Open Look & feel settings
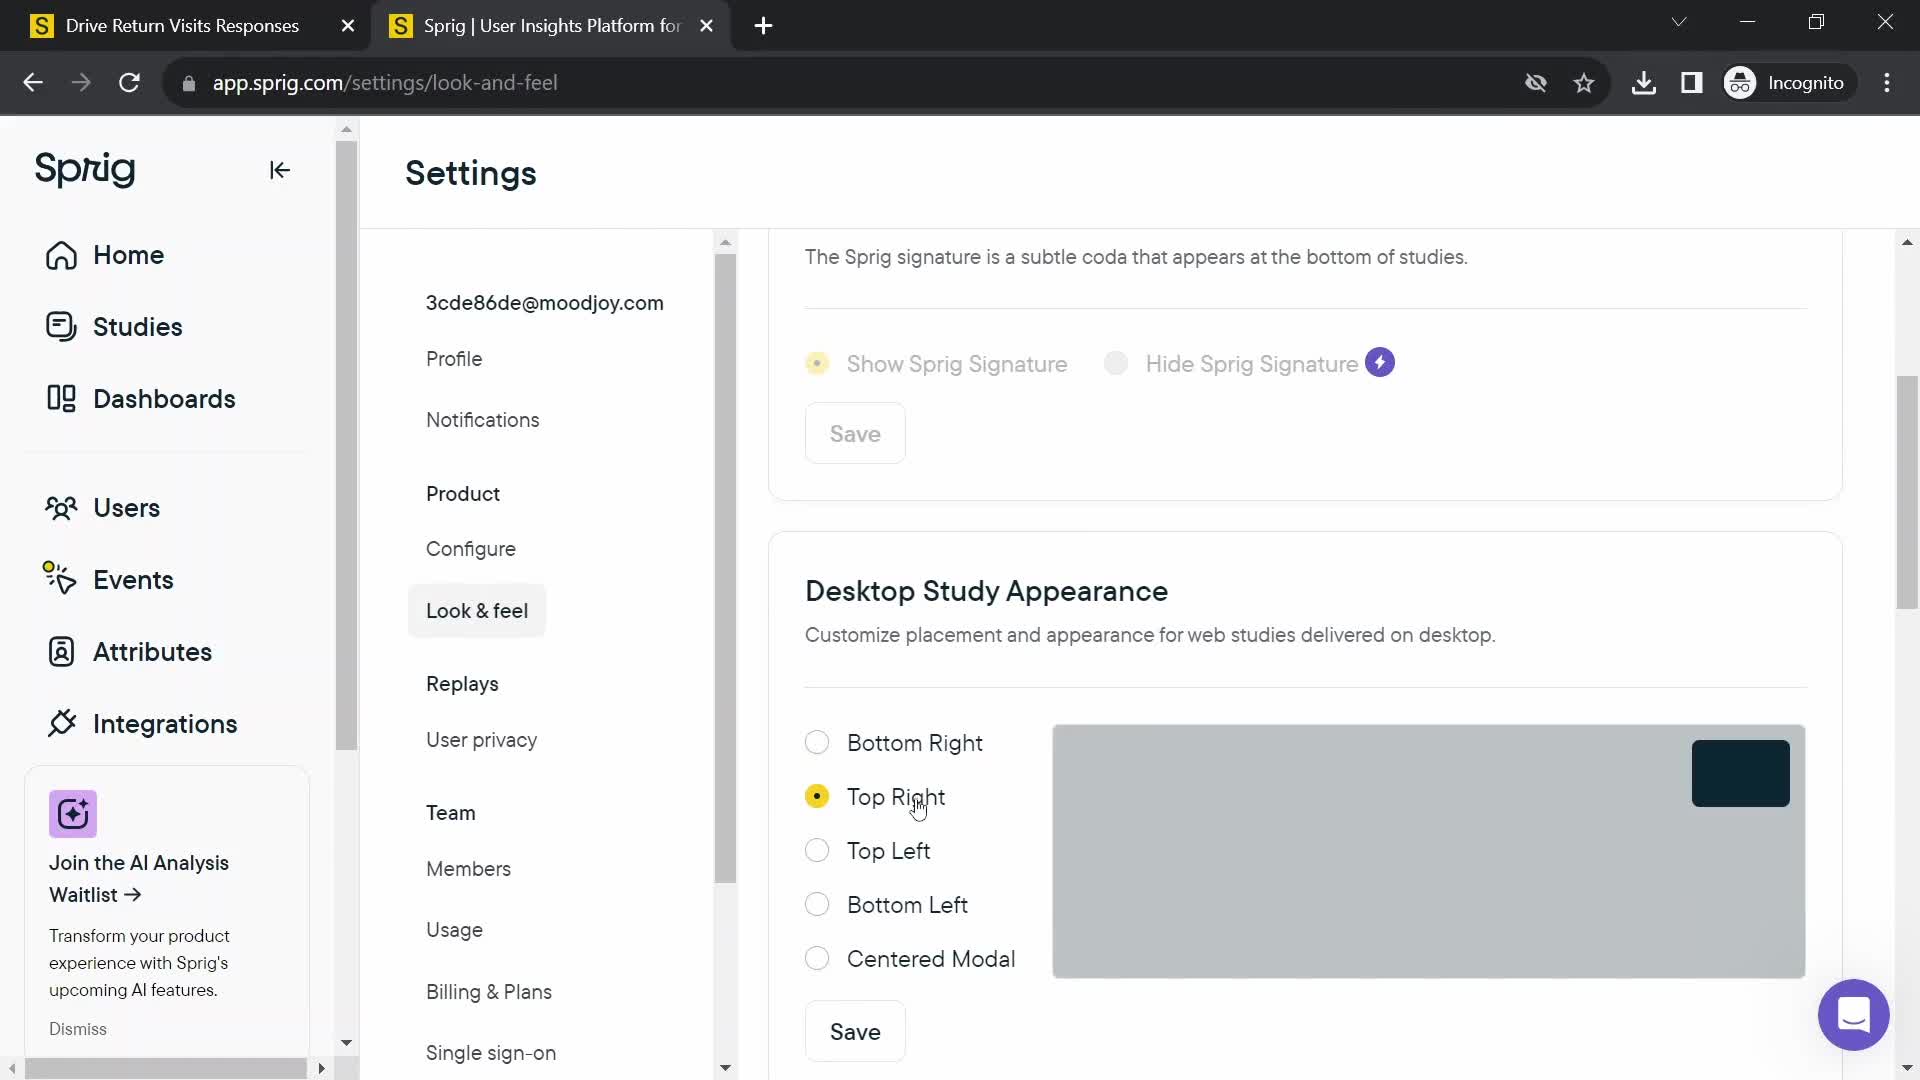 [477, 611]
